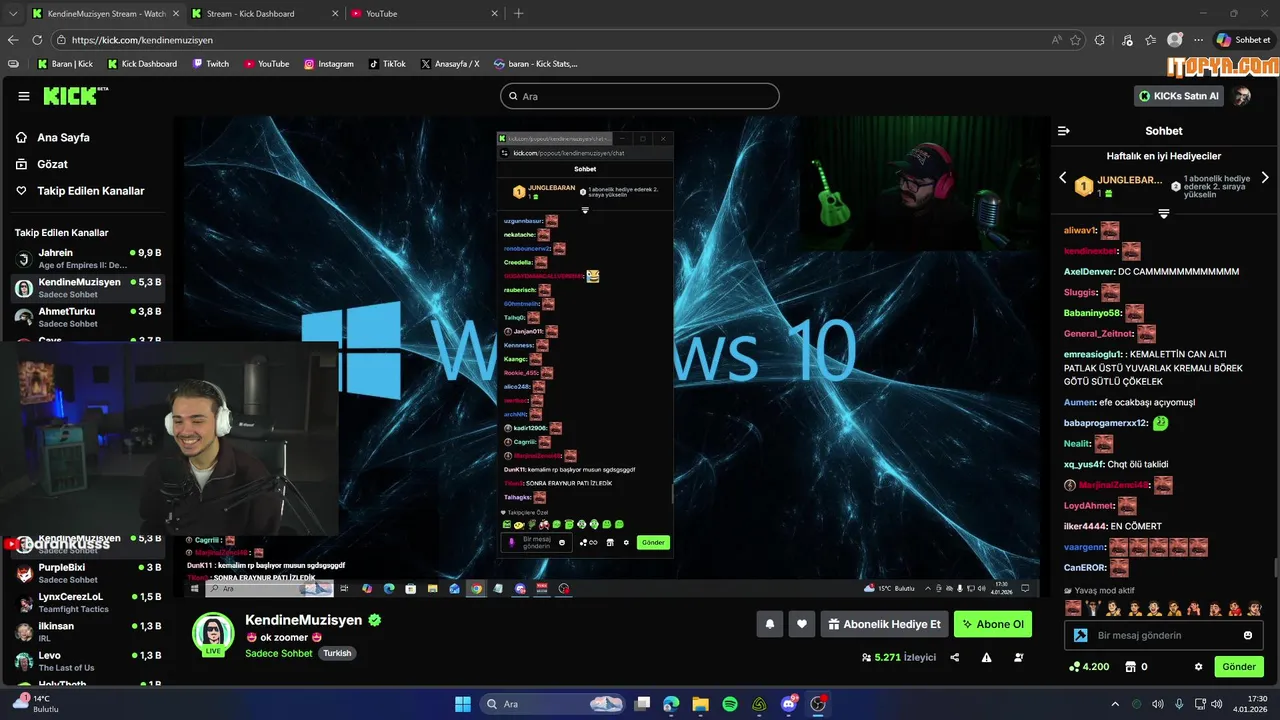Click the Sadece Sohbet category link
The width and height of the screenshot is (1280, 720).
tap(279, 653)
